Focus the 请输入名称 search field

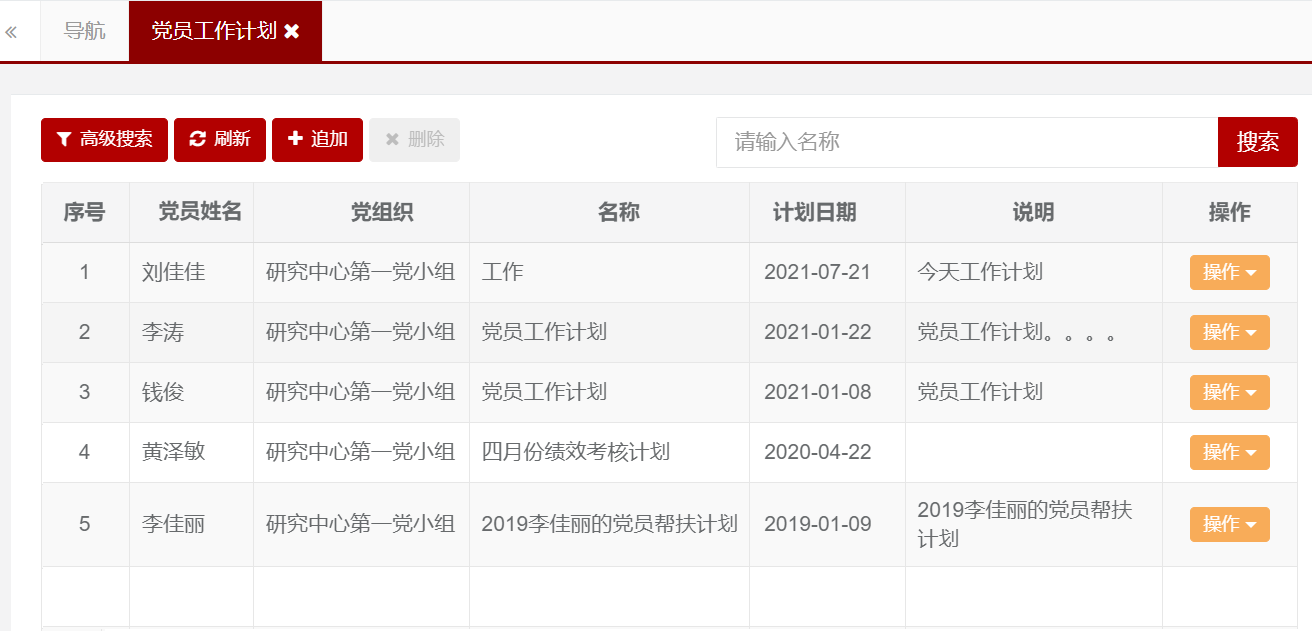click(x=967, y=142)
